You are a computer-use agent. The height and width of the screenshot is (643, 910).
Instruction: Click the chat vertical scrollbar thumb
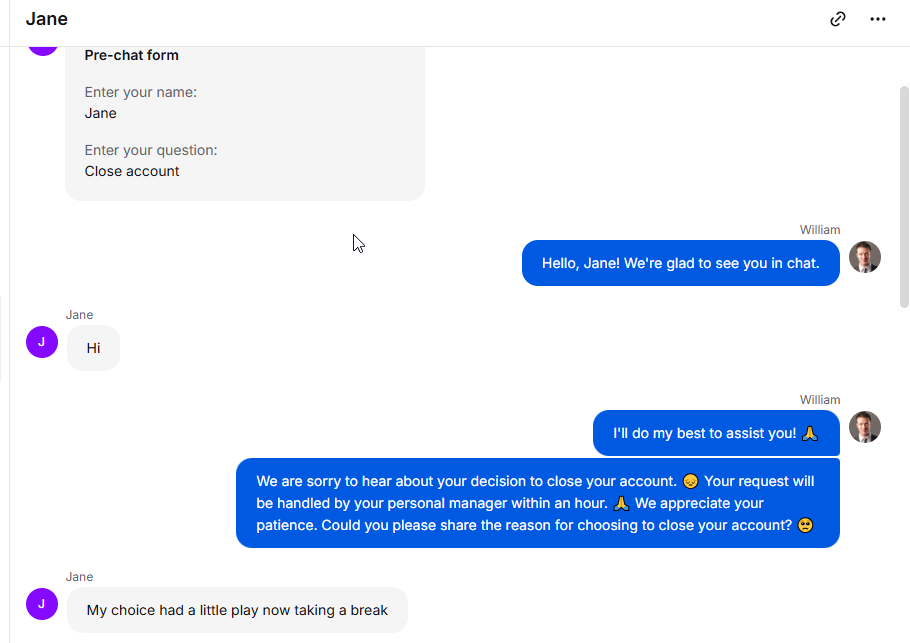coord(904,196)
